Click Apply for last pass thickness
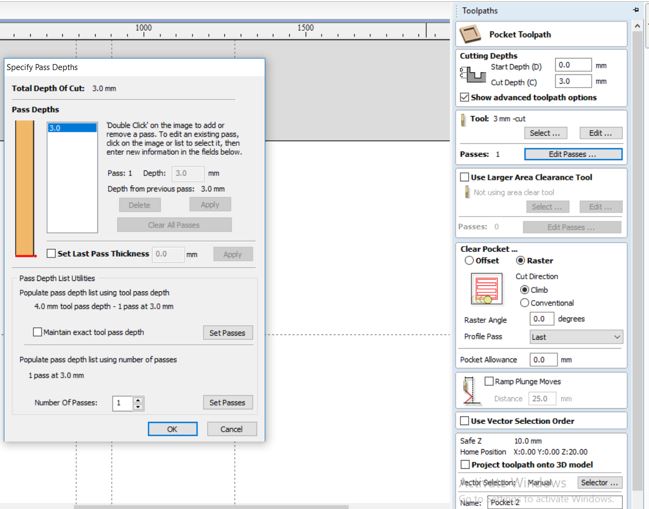Image resolution: width=649 pixels, height=509 pixels. (x=233, y=254)
